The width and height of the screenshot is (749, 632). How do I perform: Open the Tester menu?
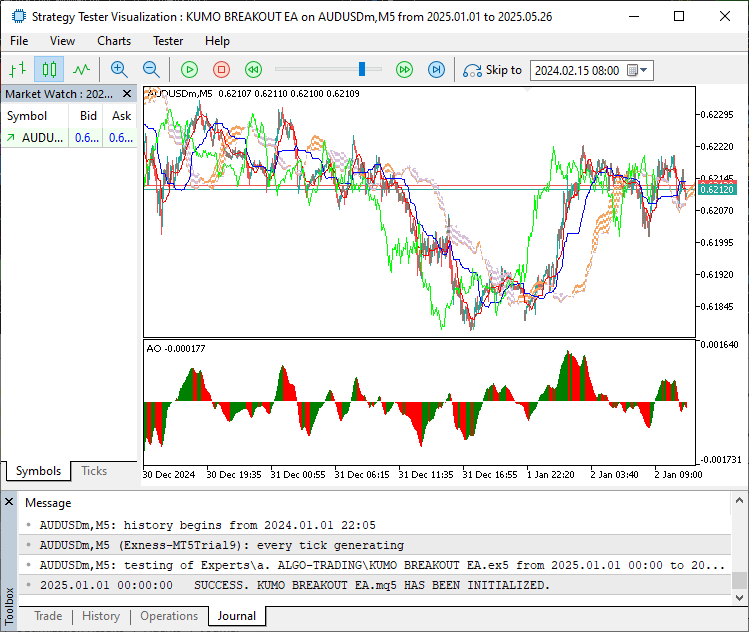point(168,41)
